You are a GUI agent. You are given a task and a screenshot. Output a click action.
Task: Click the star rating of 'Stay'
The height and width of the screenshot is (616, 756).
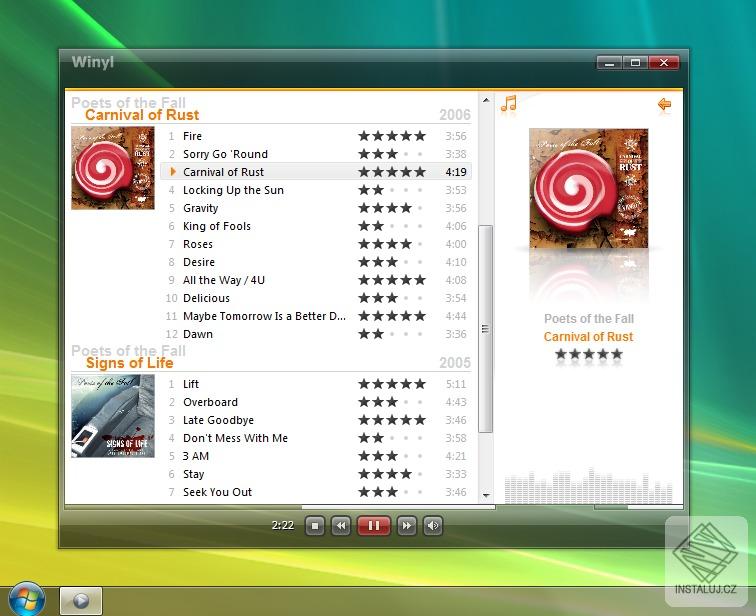(392, 474)
